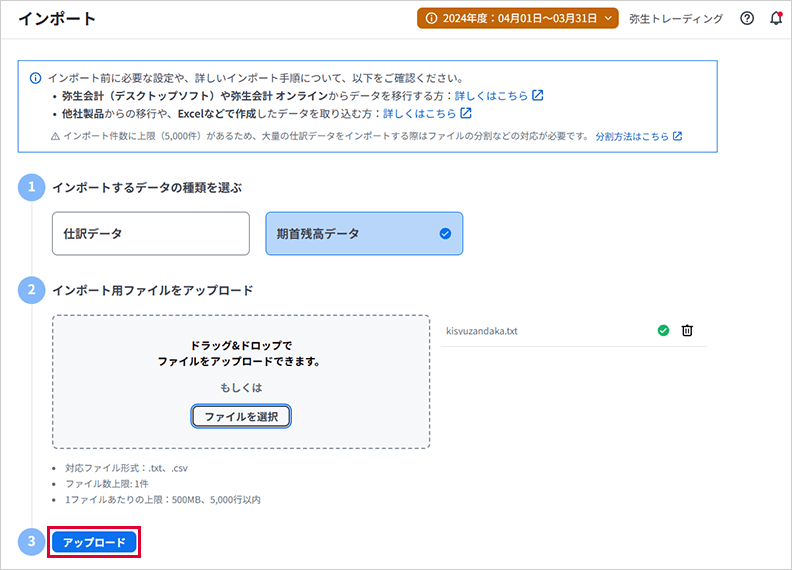Select the 仕訳データ data type option
The image size is (792, 570).
point(150,234)
